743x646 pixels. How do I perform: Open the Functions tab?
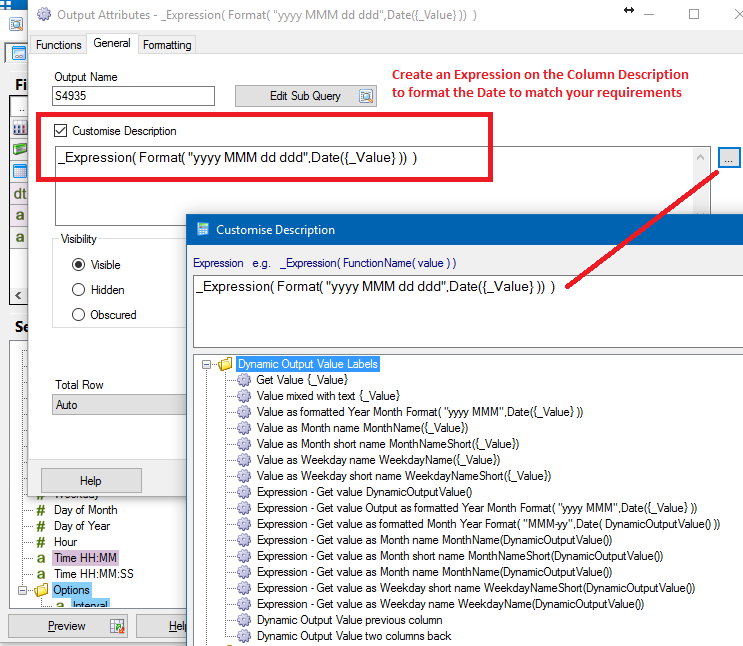(58, 45)
